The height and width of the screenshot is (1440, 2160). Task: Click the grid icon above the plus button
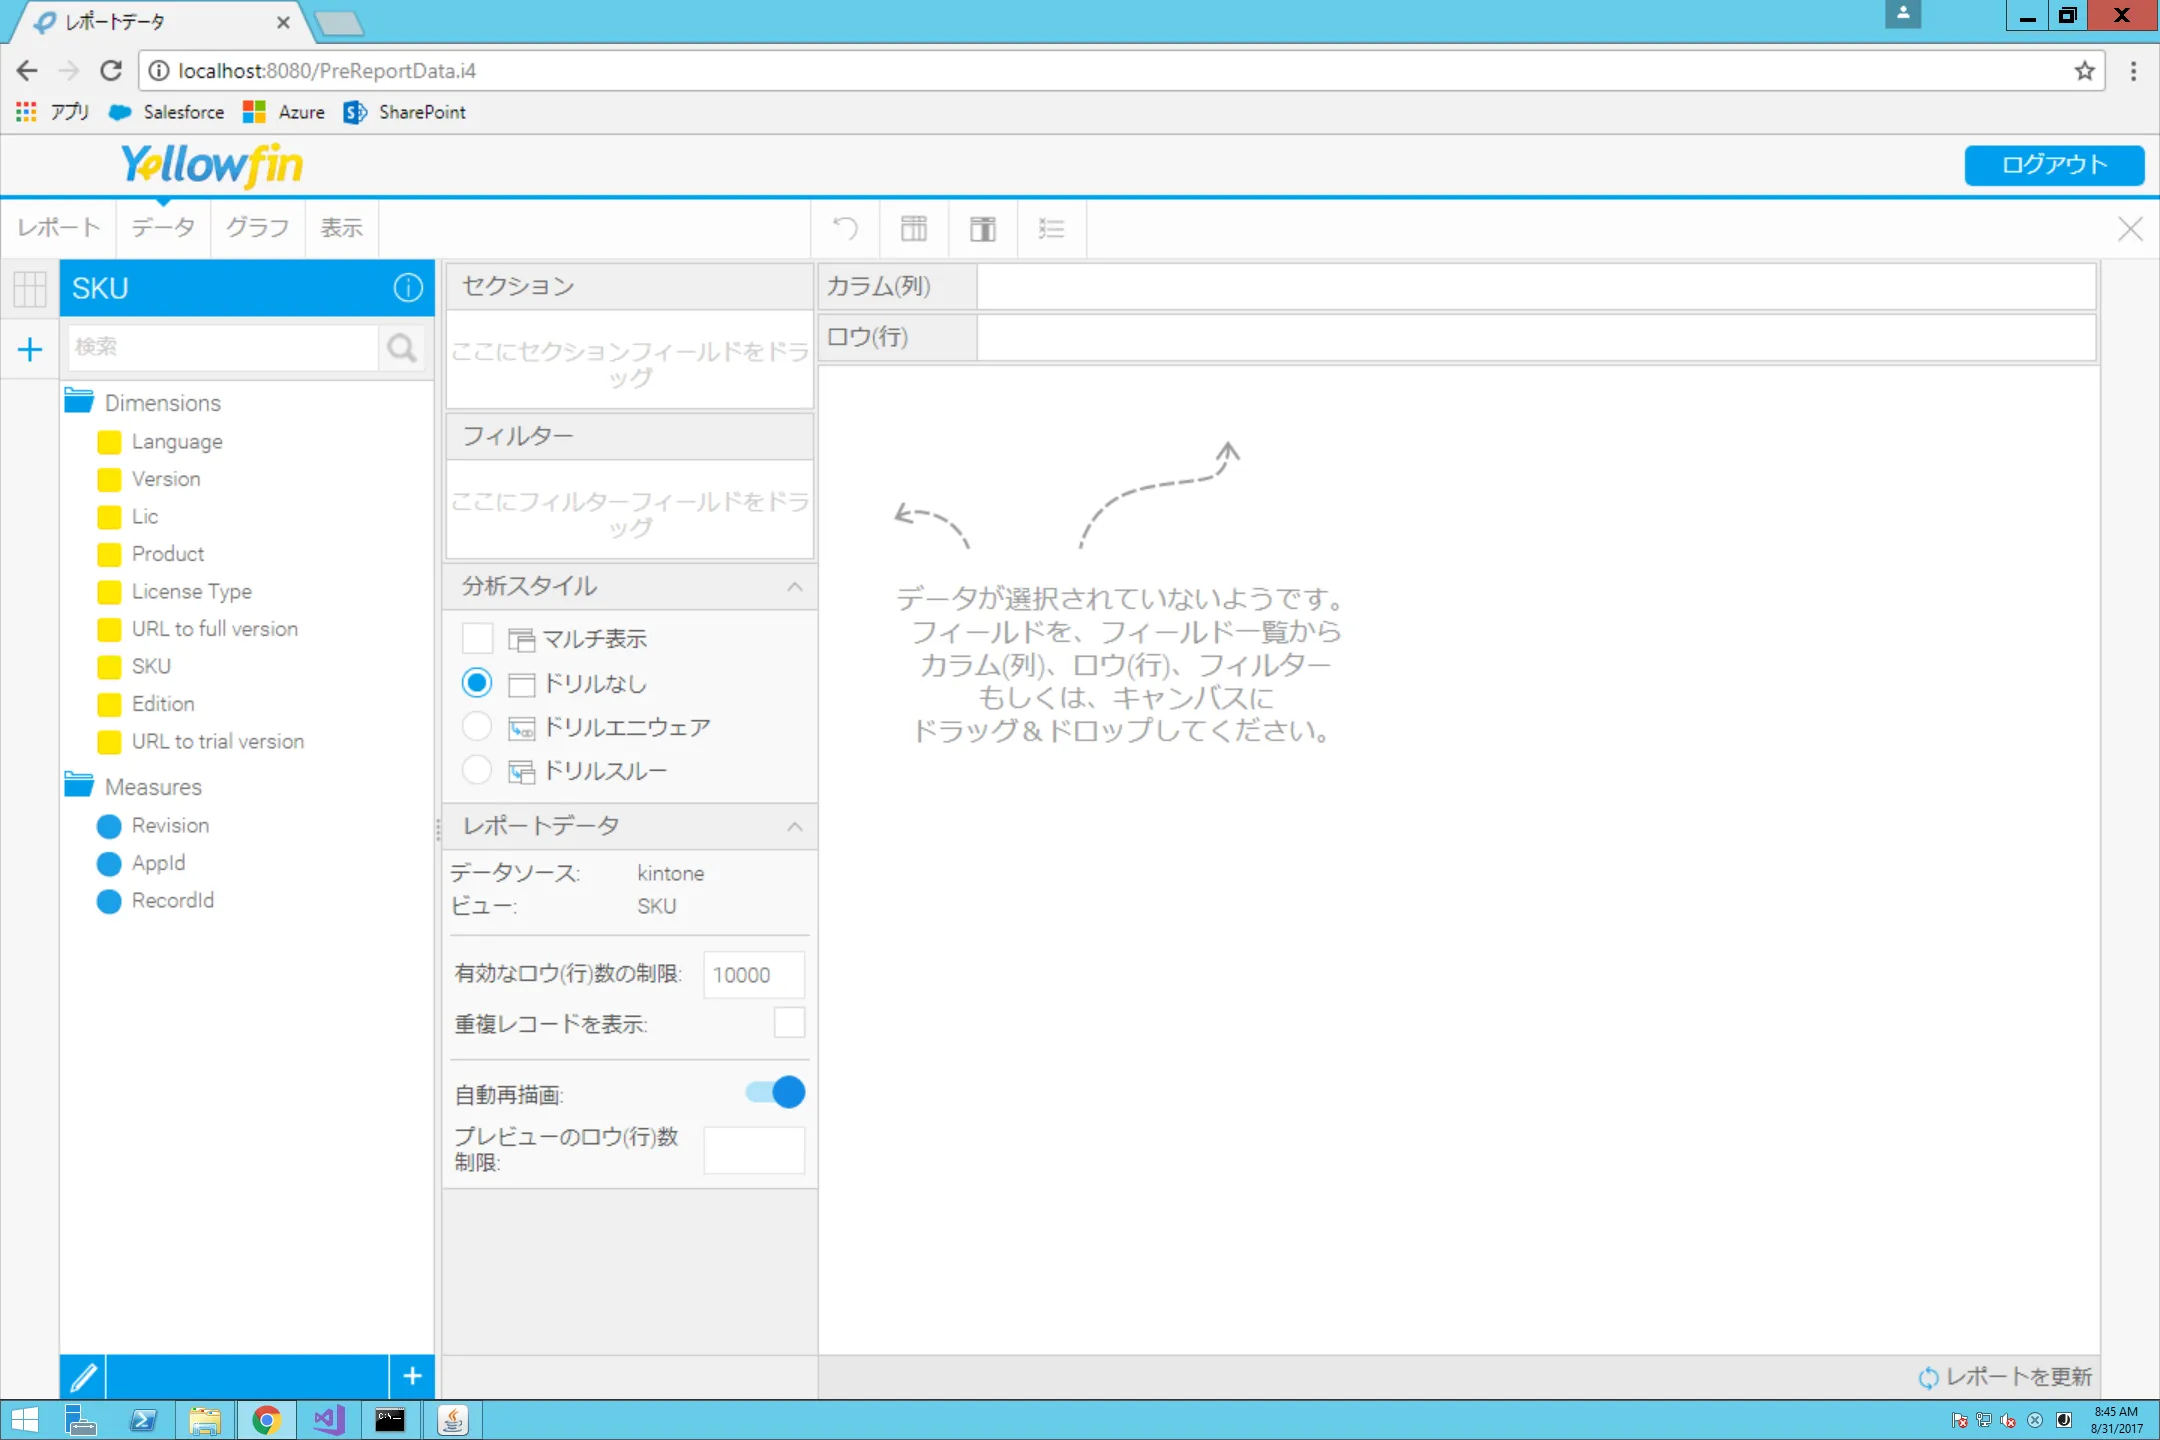coord(28,289)
